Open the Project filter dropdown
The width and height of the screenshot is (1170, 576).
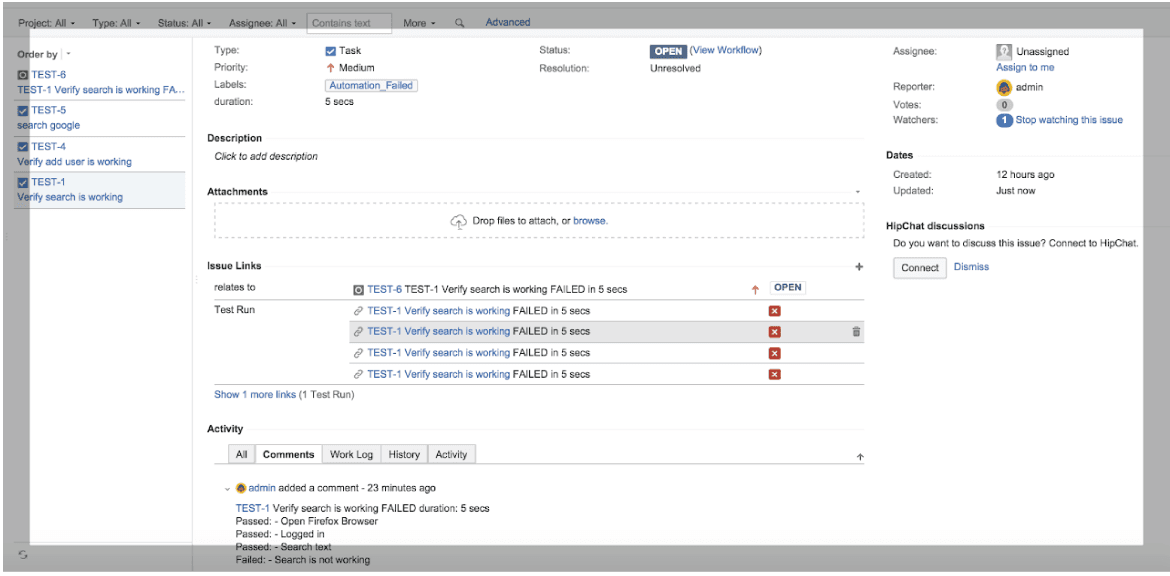coord(46,23)
